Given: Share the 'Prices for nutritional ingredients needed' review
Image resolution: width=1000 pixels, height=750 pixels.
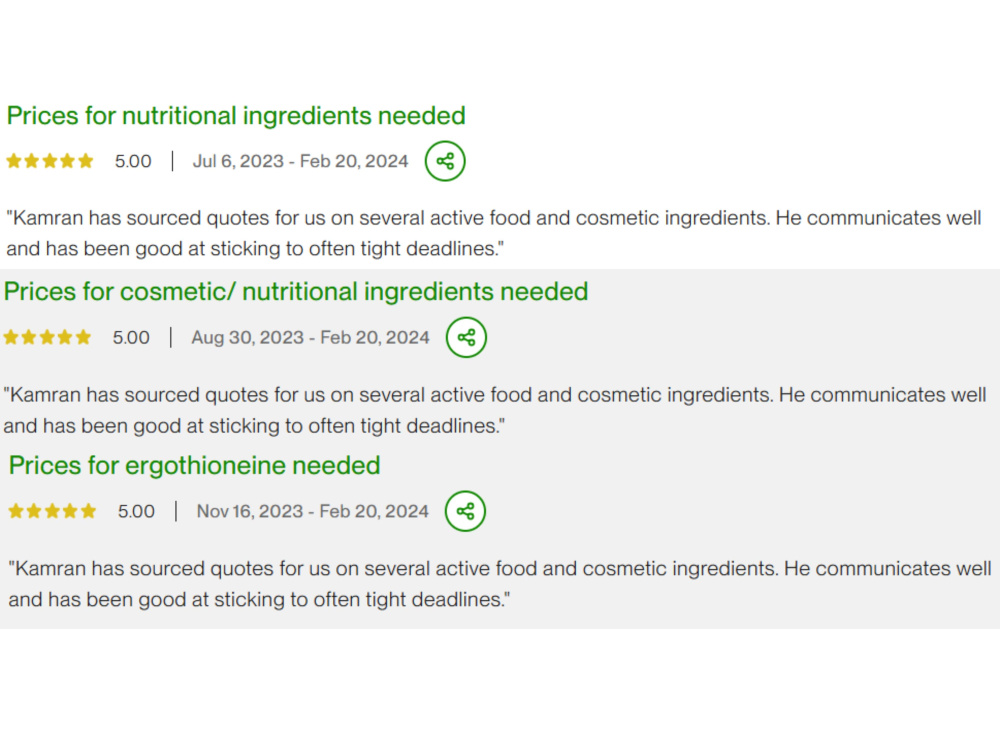Looking at the screenshot, I should tap(445, 161).
